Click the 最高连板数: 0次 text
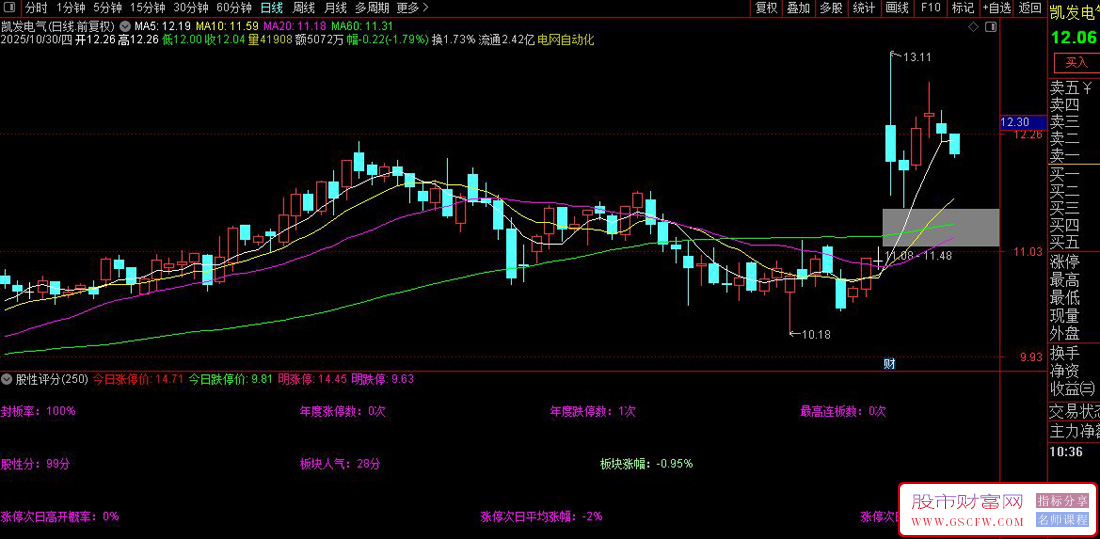 [x=843, y=411]
